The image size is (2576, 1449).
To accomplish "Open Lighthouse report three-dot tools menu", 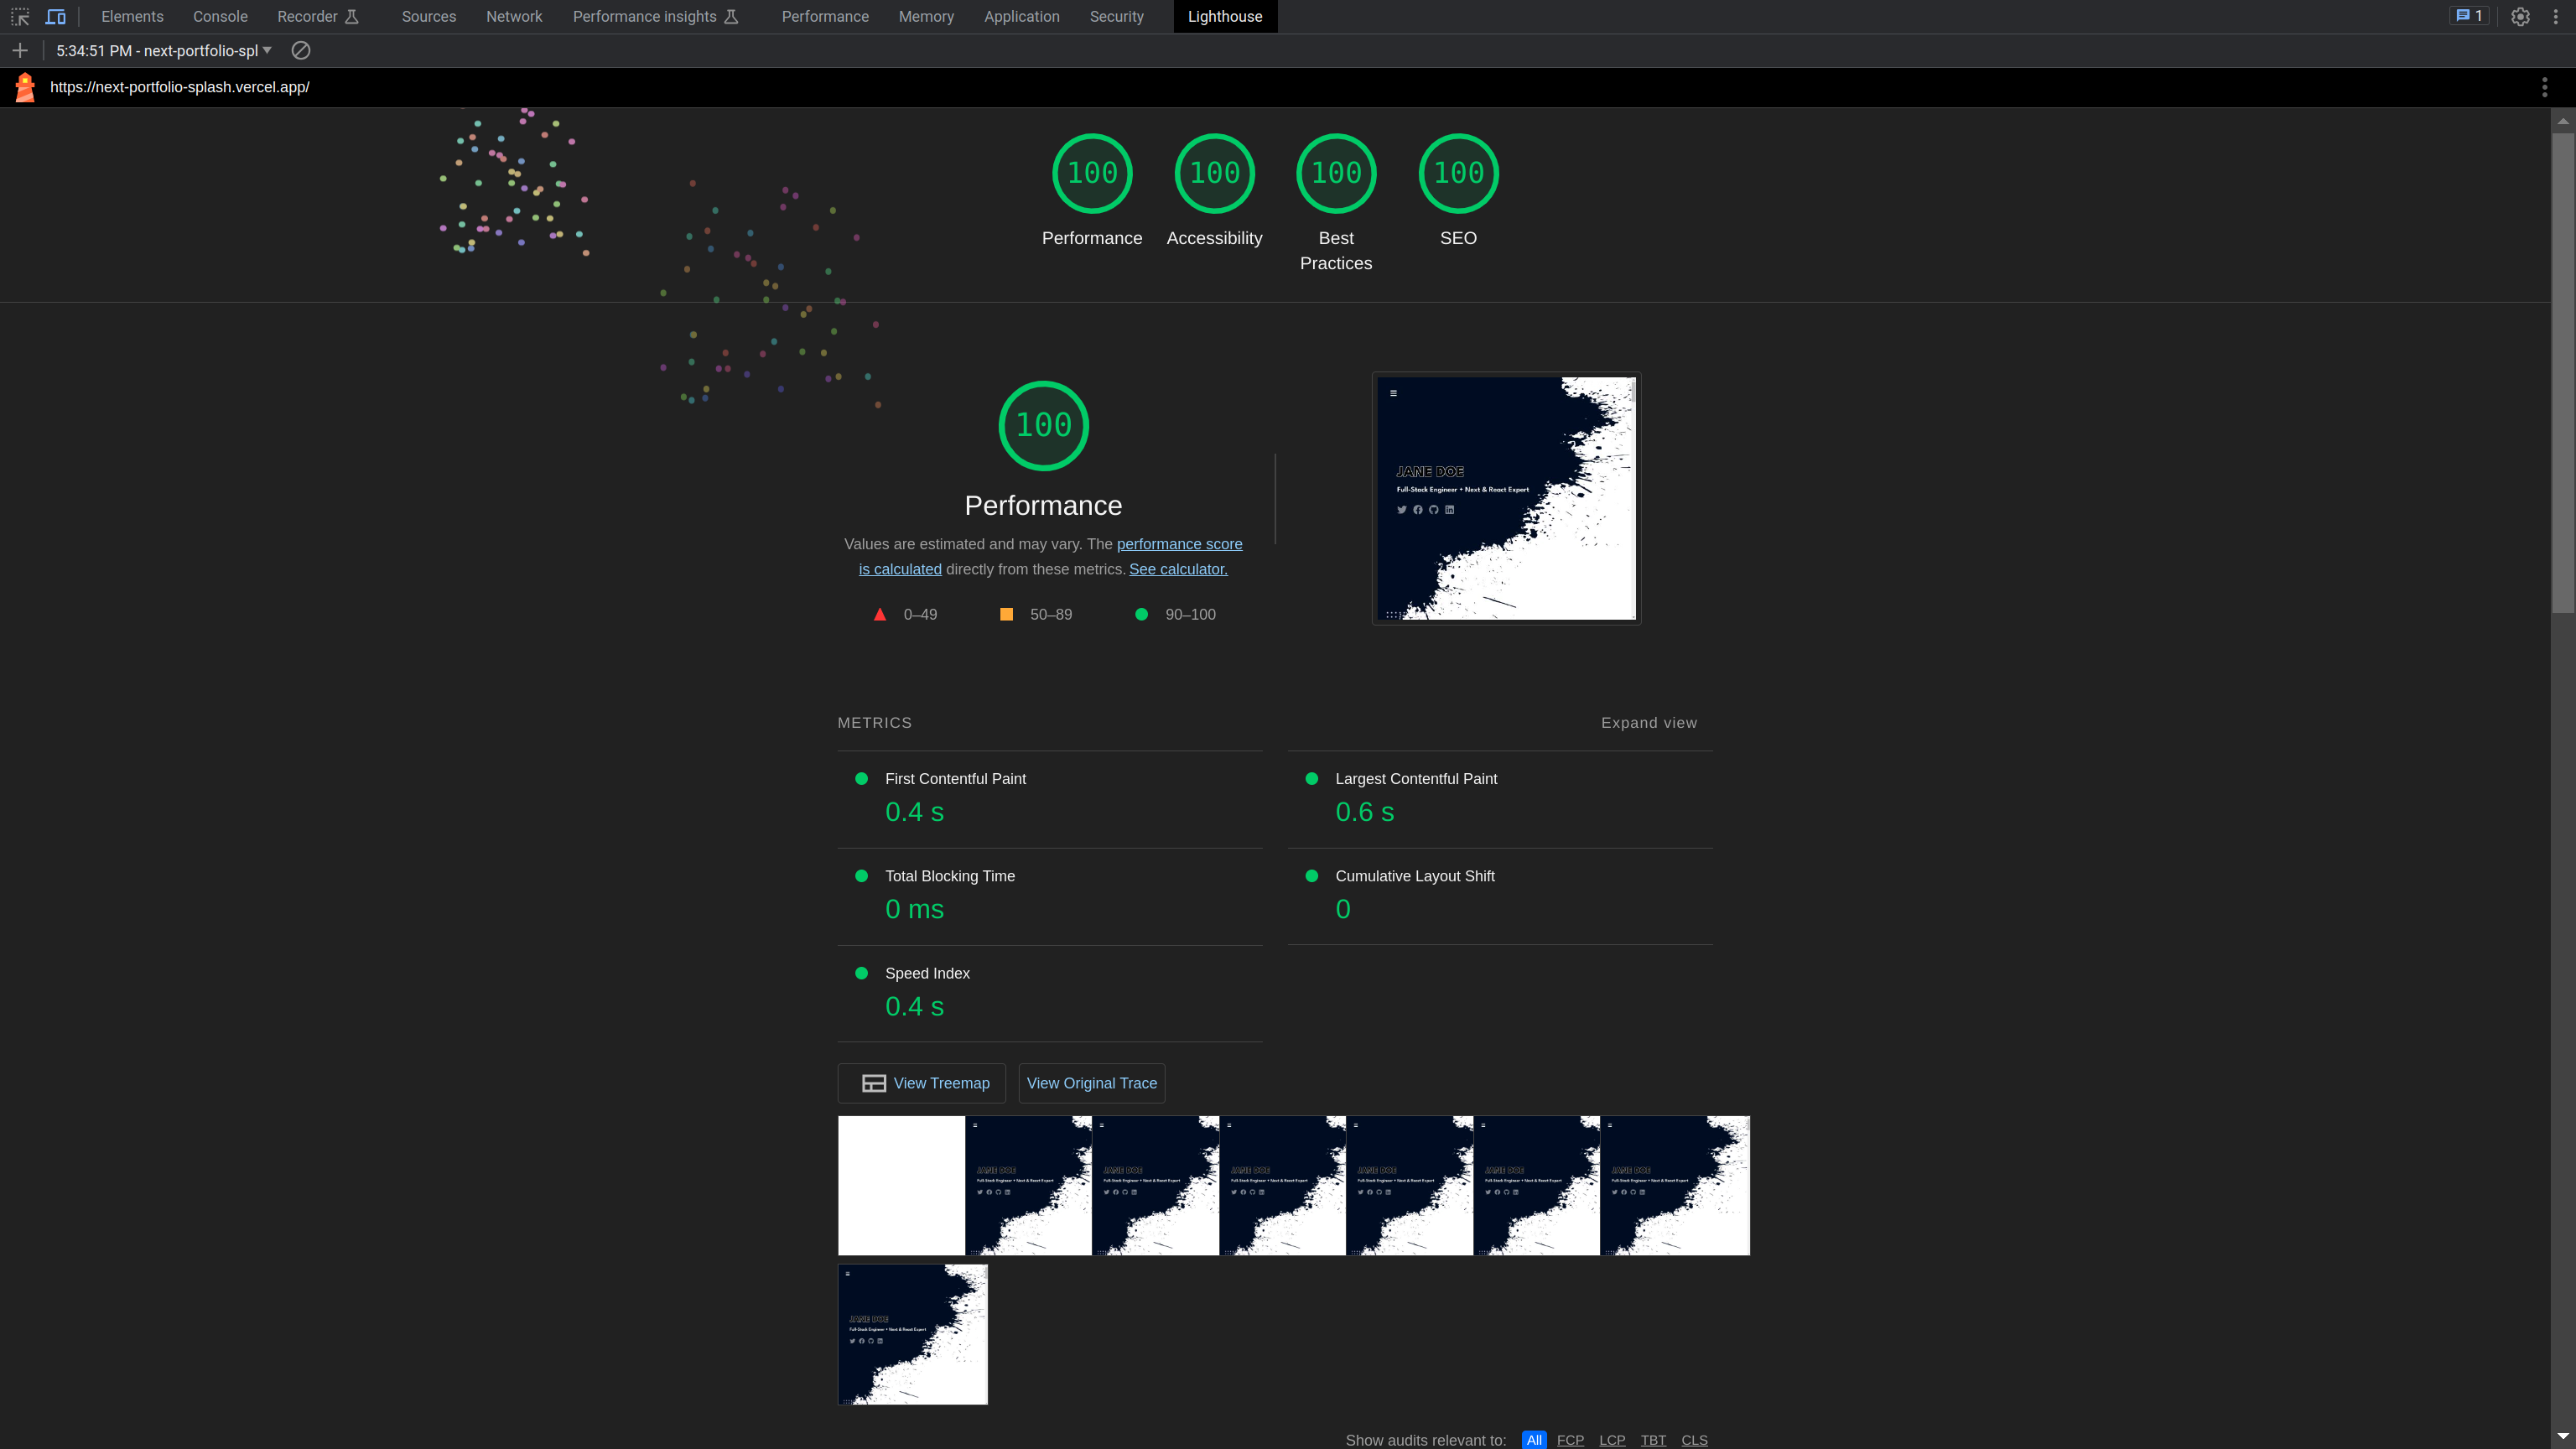I will [x=2544, y=88].
